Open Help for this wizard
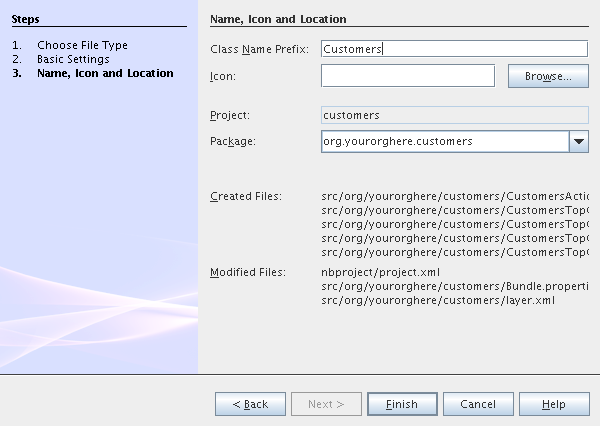The width and height of the screenshot is (600, 426). point(553,404)
